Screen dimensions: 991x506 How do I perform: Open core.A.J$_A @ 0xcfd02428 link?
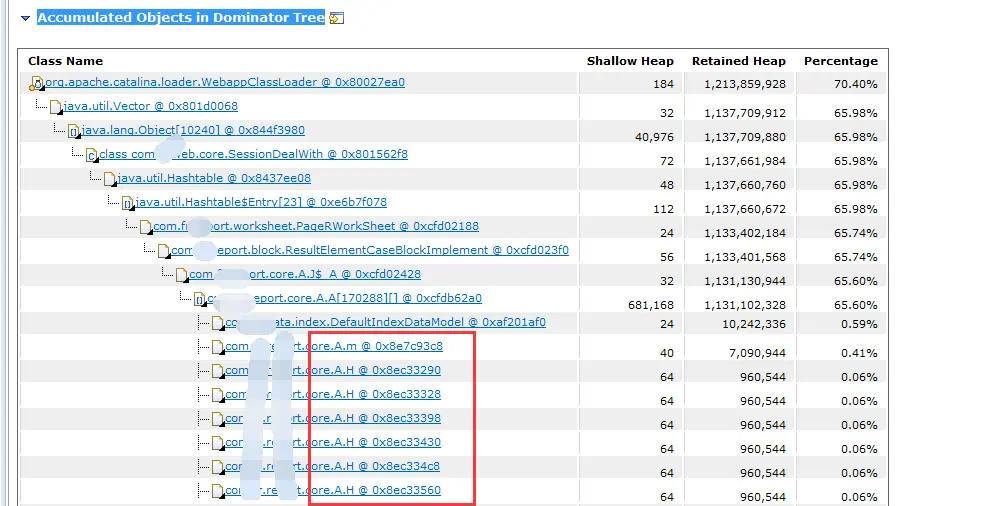tap(305, 274)
